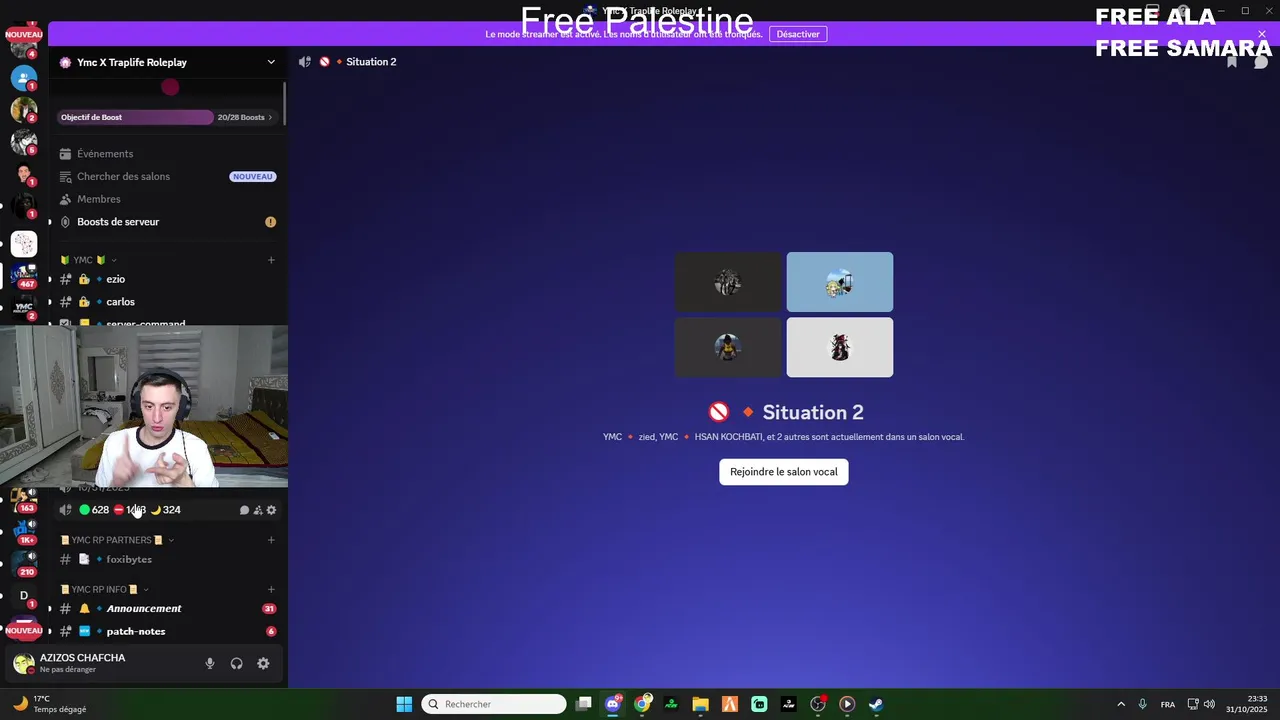
Task: Open Task View on the taskbar
Action: pyautogui.click(x=584, y=704)
